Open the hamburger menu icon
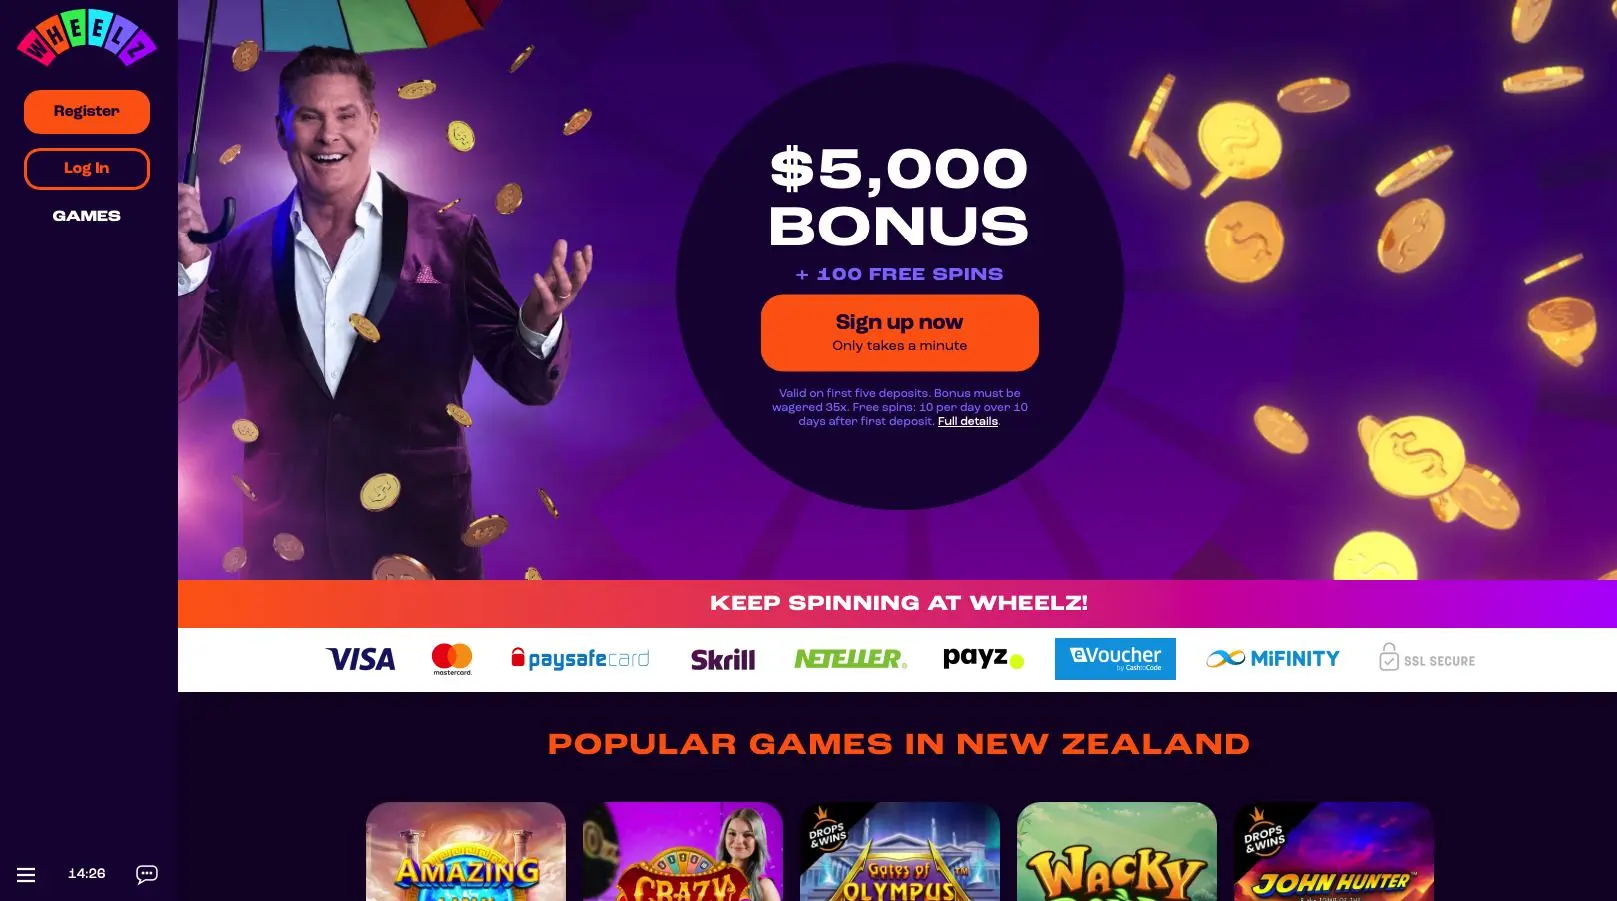The width and height of the screenshot is (1617, 901). (26, 875)
